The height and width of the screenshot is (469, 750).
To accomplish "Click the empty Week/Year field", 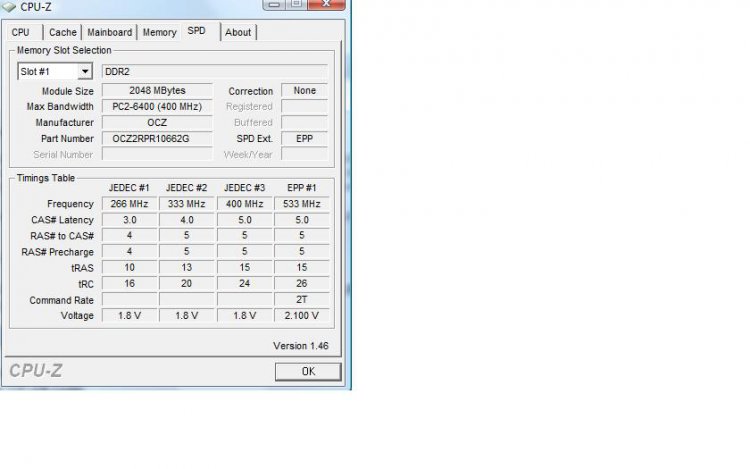I will click(305, 154).
